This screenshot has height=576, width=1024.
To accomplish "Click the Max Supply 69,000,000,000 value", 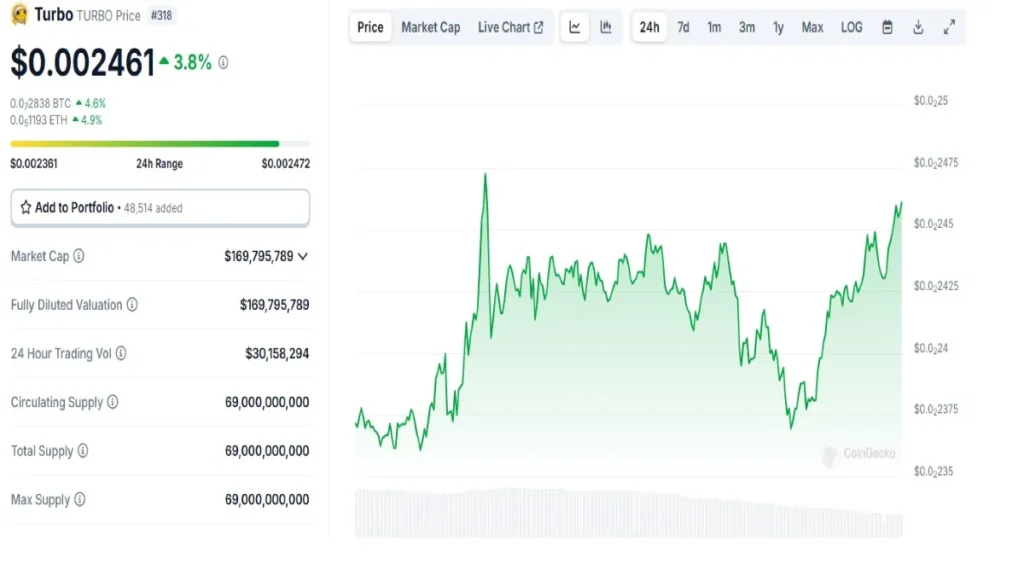I will (267, 500).
